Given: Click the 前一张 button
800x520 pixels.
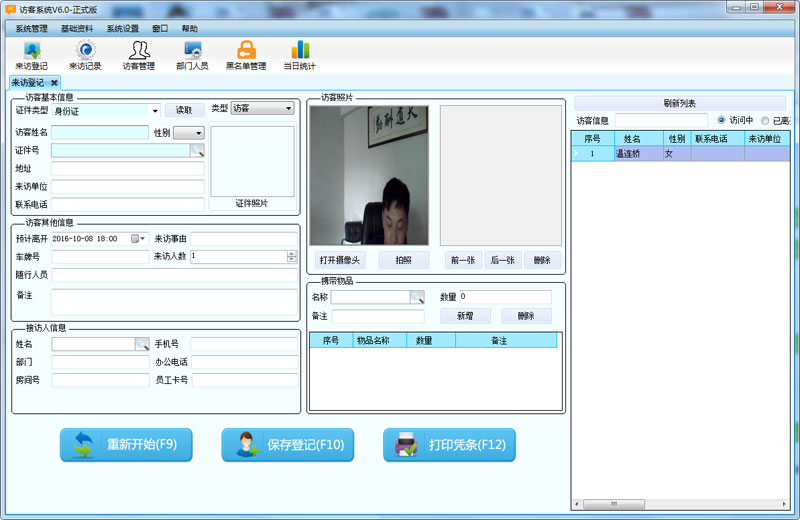Looking at the screenshot, I should click(463, 260).
